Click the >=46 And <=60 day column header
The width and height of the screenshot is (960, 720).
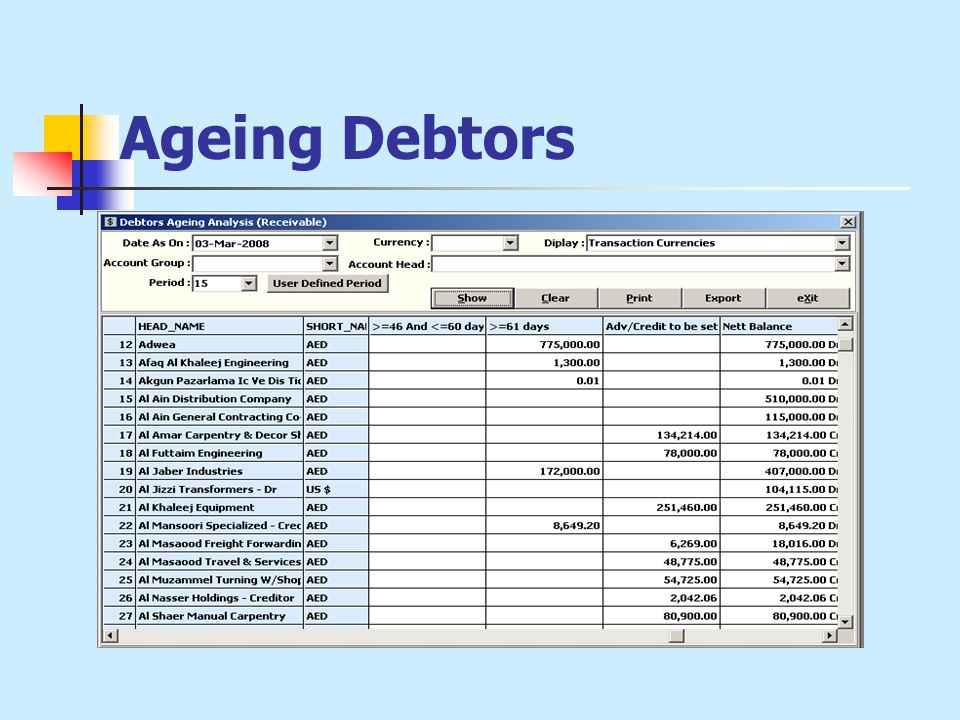point(427,326)
